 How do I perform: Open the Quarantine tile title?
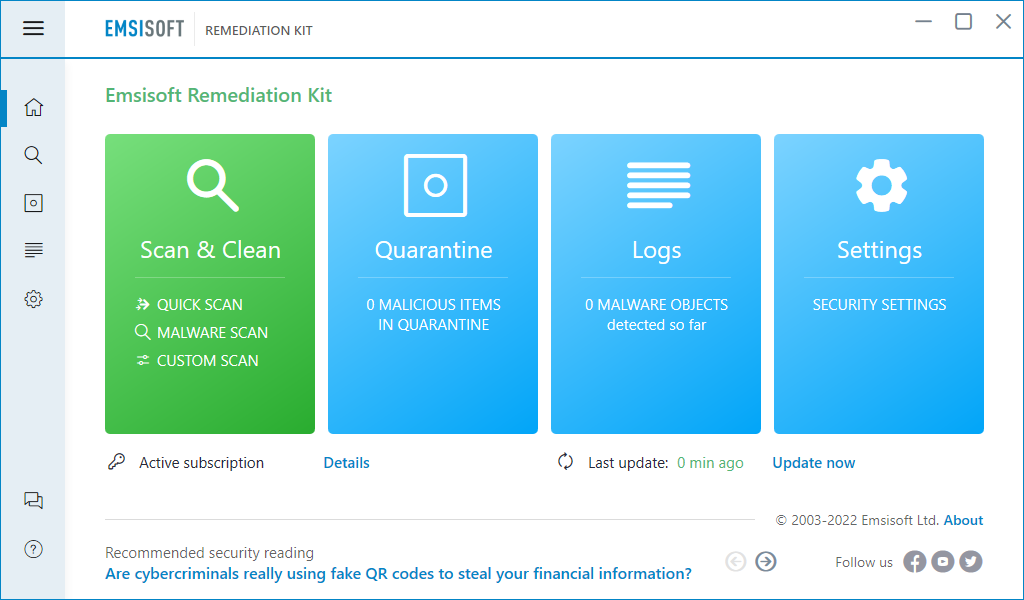click(434, 250)
